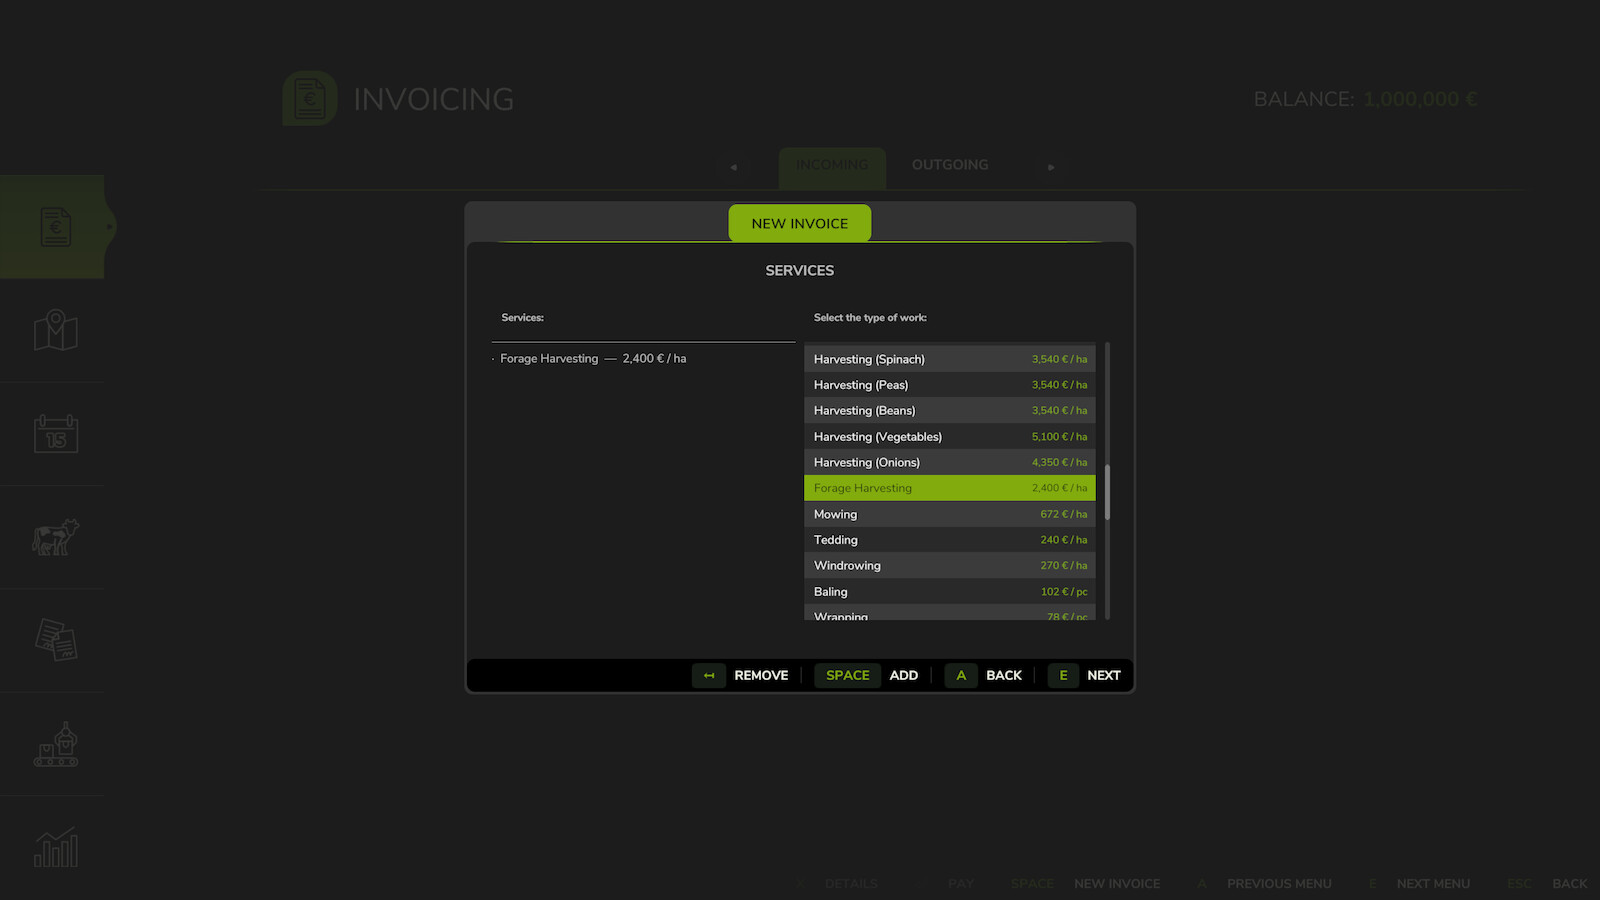
Task: Click the NEW INVOICE button
Action: coord(799,223)
